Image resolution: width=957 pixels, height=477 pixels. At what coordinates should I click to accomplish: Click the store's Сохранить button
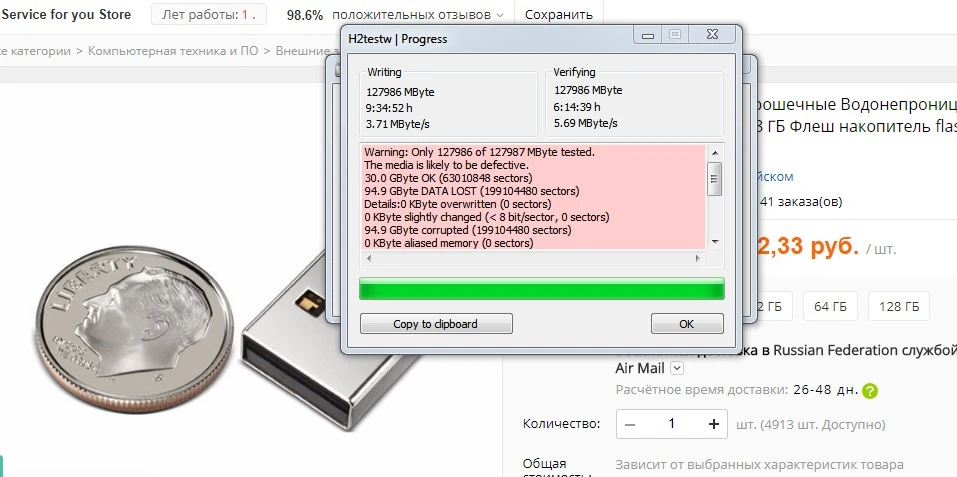coord(558,15)
